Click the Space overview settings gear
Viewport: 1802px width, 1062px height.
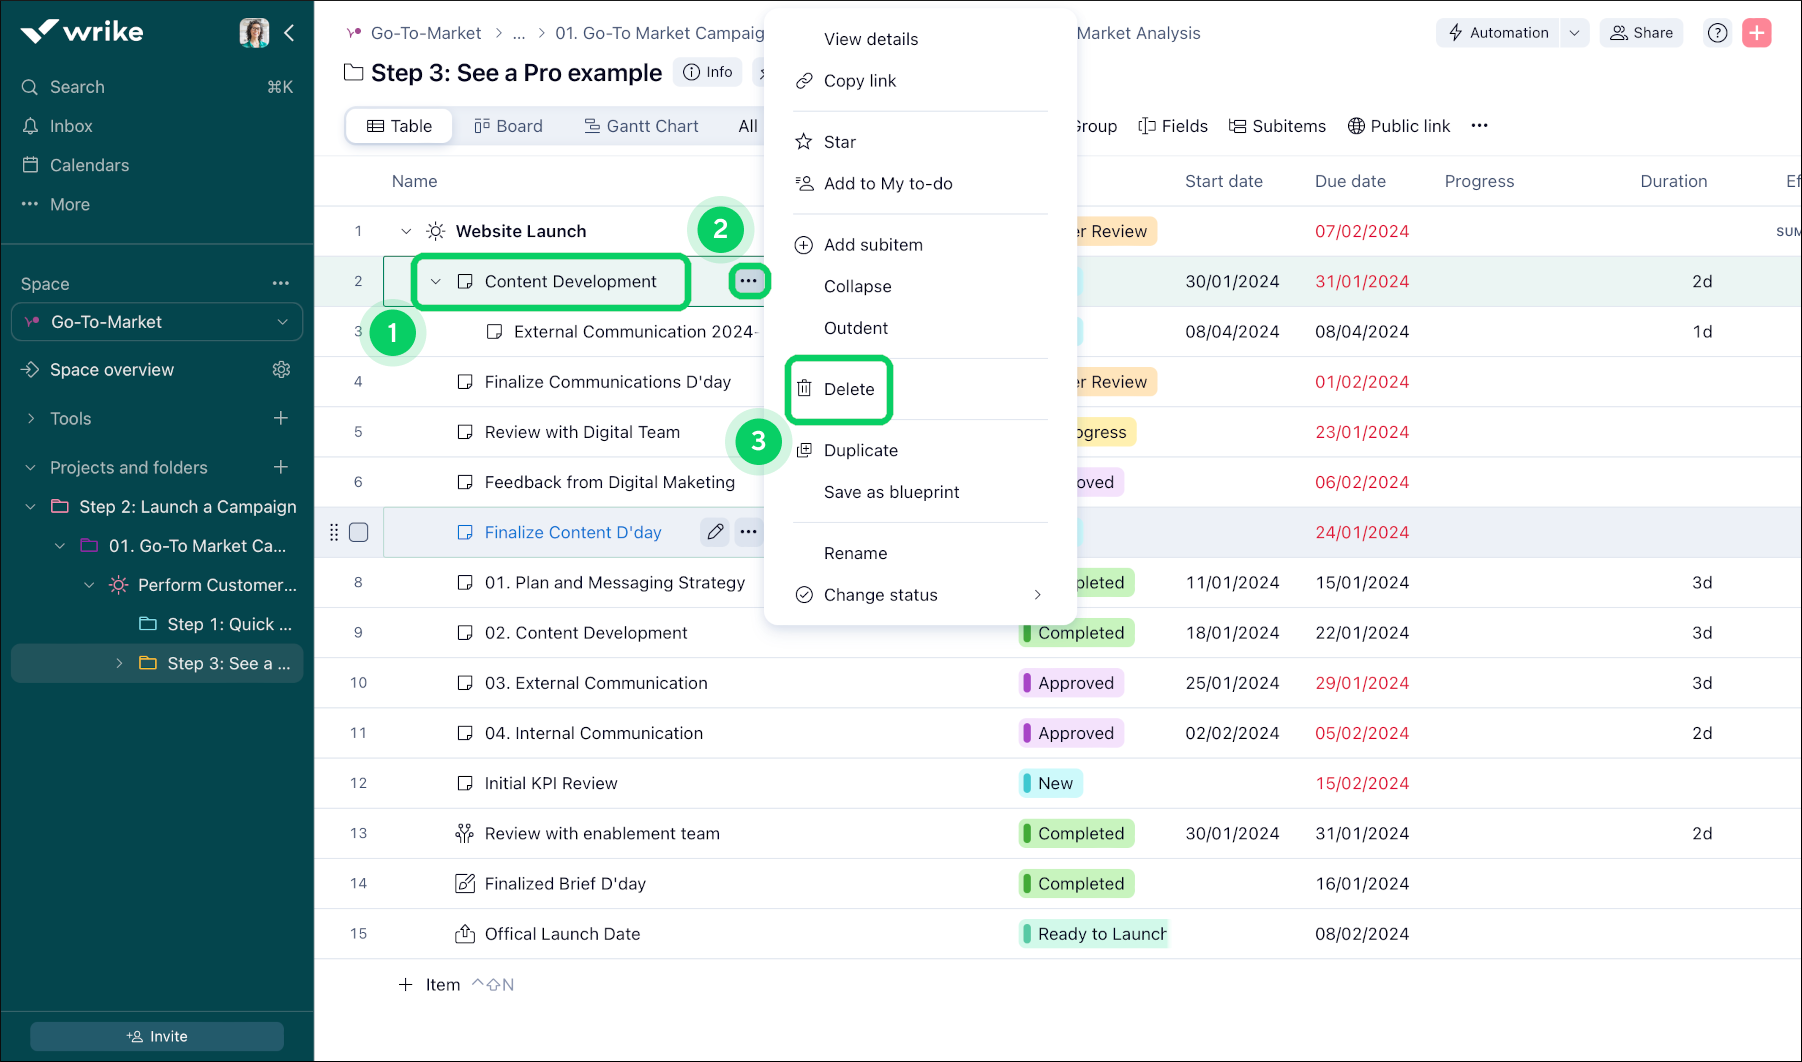[x=281, y=369]
